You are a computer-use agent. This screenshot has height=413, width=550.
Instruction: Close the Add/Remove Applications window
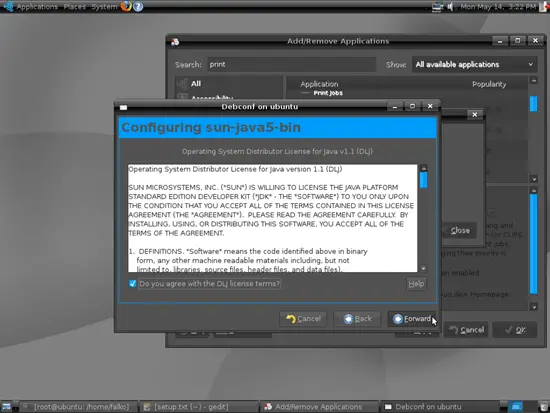535,41
